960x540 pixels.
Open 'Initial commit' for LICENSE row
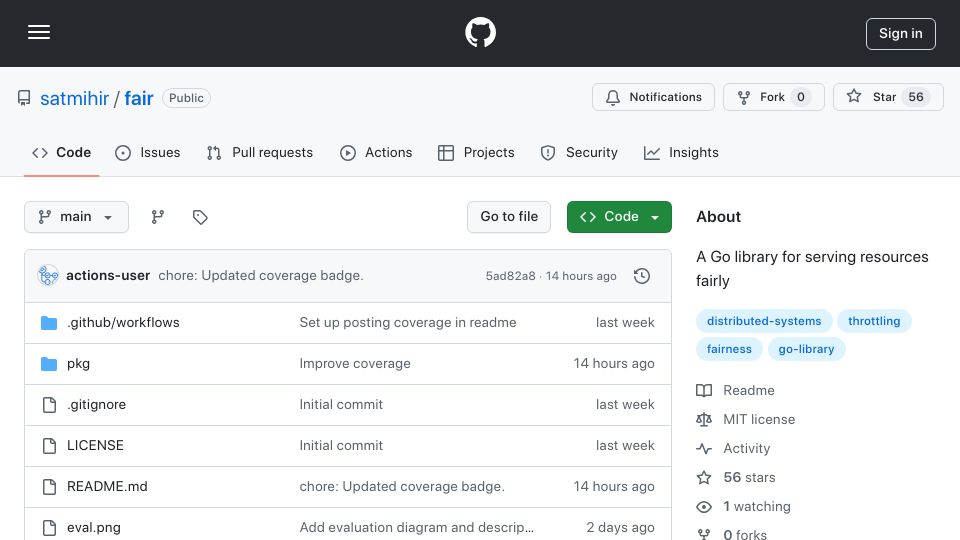pos(341,446)
